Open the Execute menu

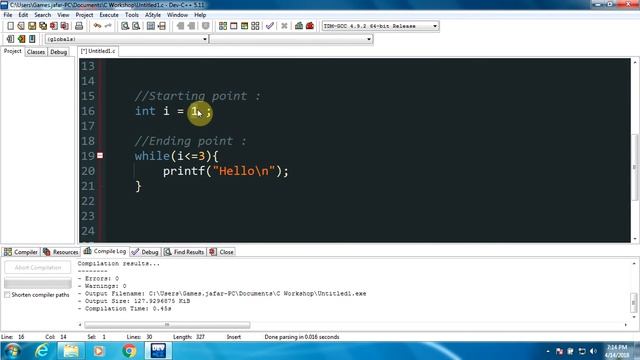click(109, 15)
